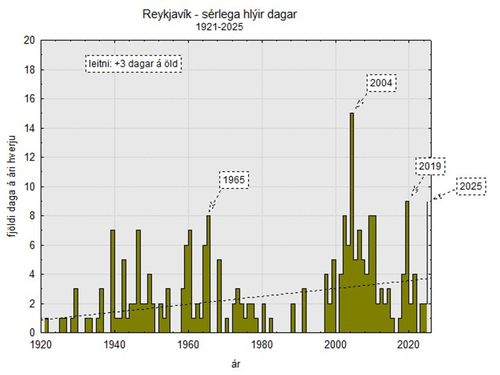This screenshot has height=375, width=500.
Task: Click the 2025 annotation label
Action: [x=471, y=186]
